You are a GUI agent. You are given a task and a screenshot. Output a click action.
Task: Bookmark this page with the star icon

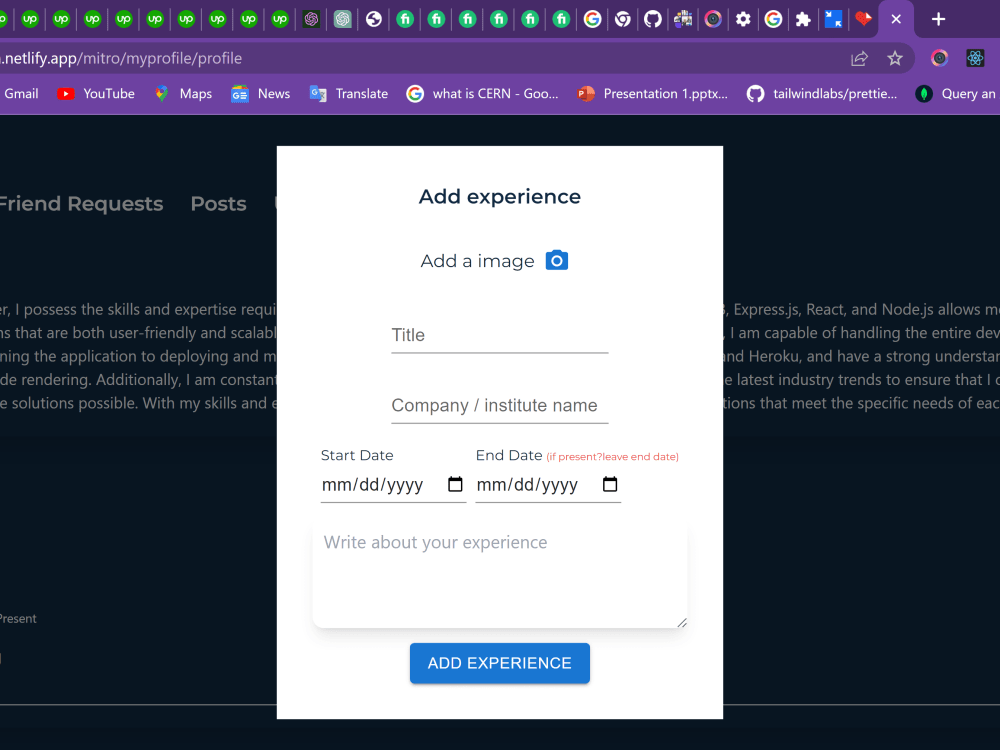pyautogui.click(x=895, y=59)
